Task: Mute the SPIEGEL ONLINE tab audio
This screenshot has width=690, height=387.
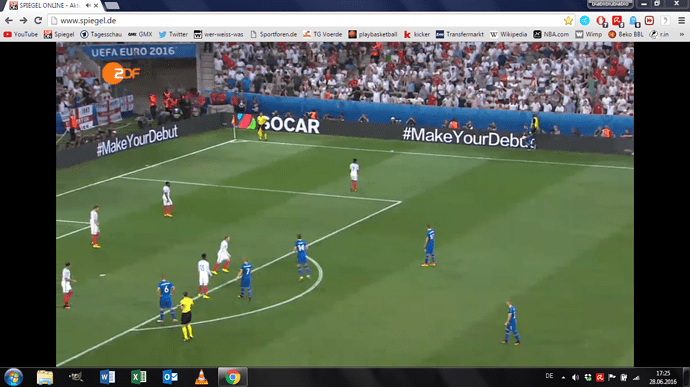Action: tap(88, 6)
